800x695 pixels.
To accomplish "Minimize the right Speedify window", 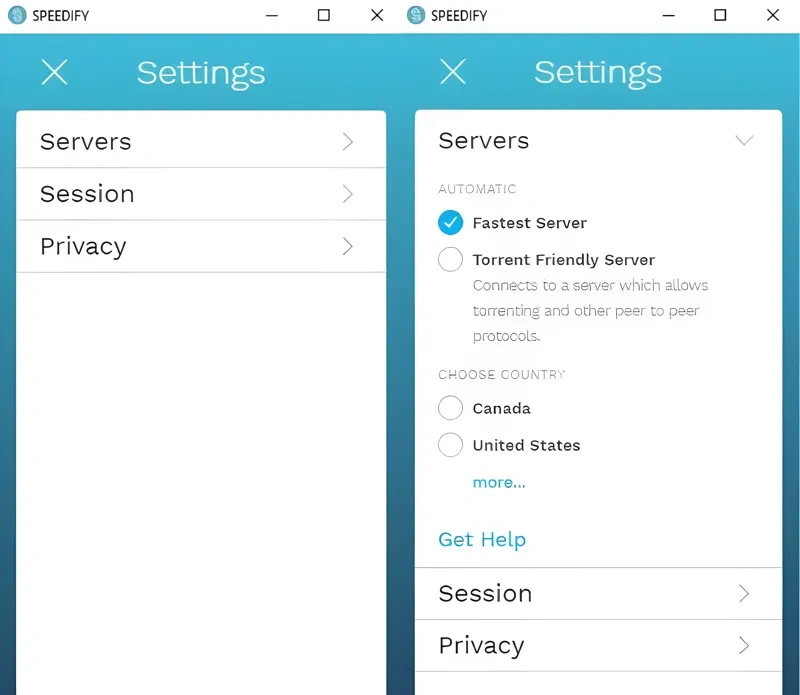I will [668, 15].
